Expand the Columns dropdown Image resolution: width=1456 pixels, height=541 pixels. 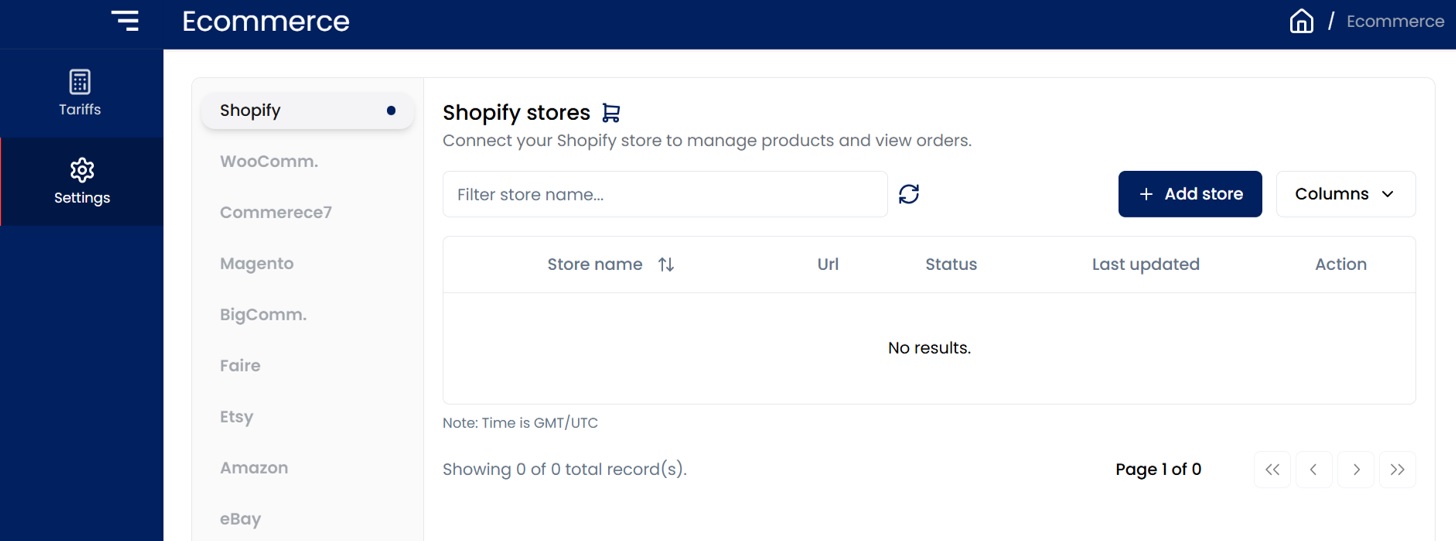[1345, 194]
